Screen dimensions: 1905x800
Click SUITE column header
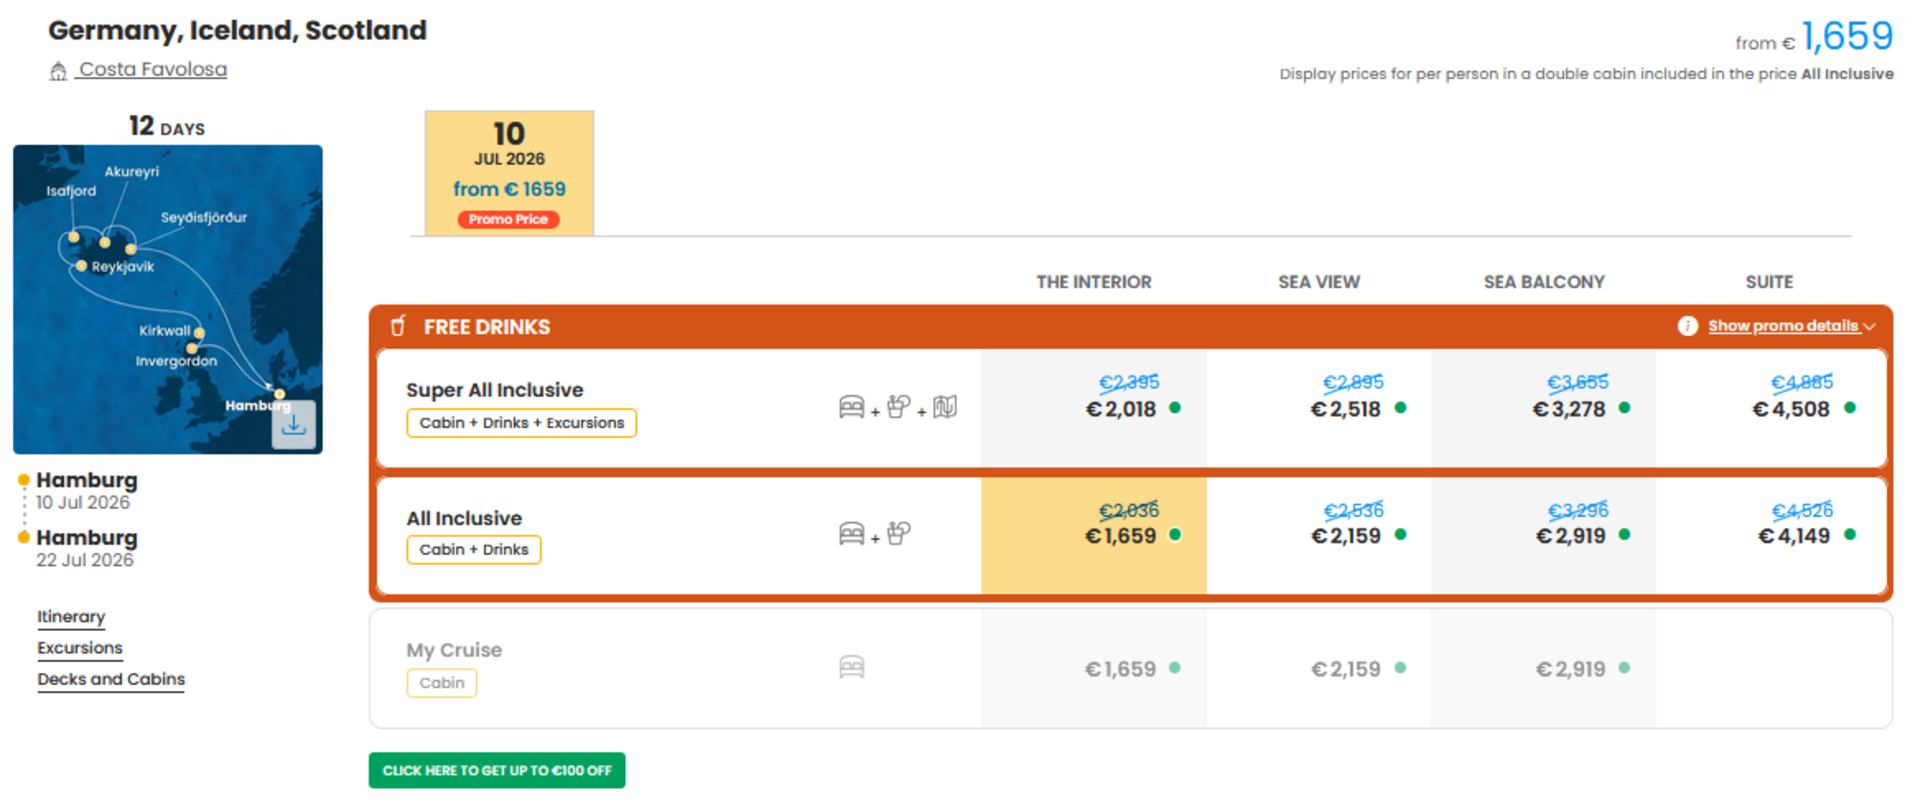[x=1769, y=282]
